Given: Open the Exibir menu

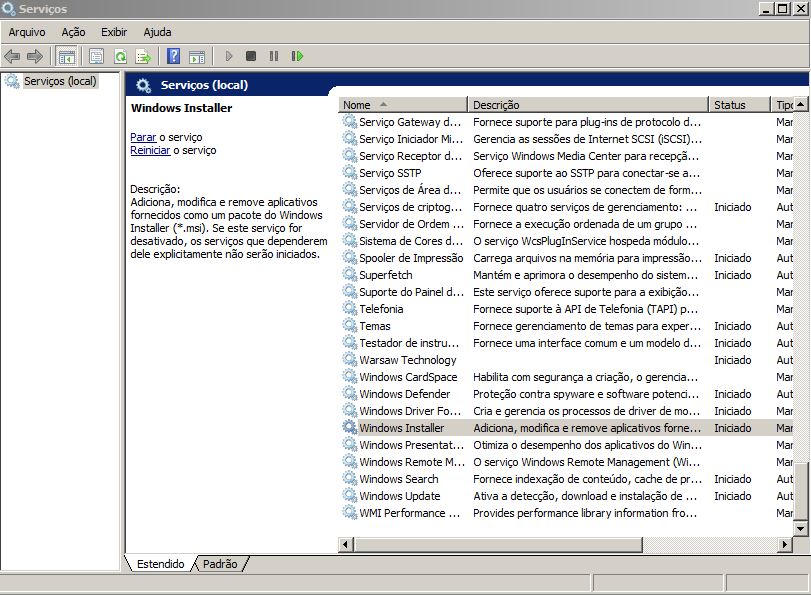Looking at the screenshot, I should tap(114, 32).
